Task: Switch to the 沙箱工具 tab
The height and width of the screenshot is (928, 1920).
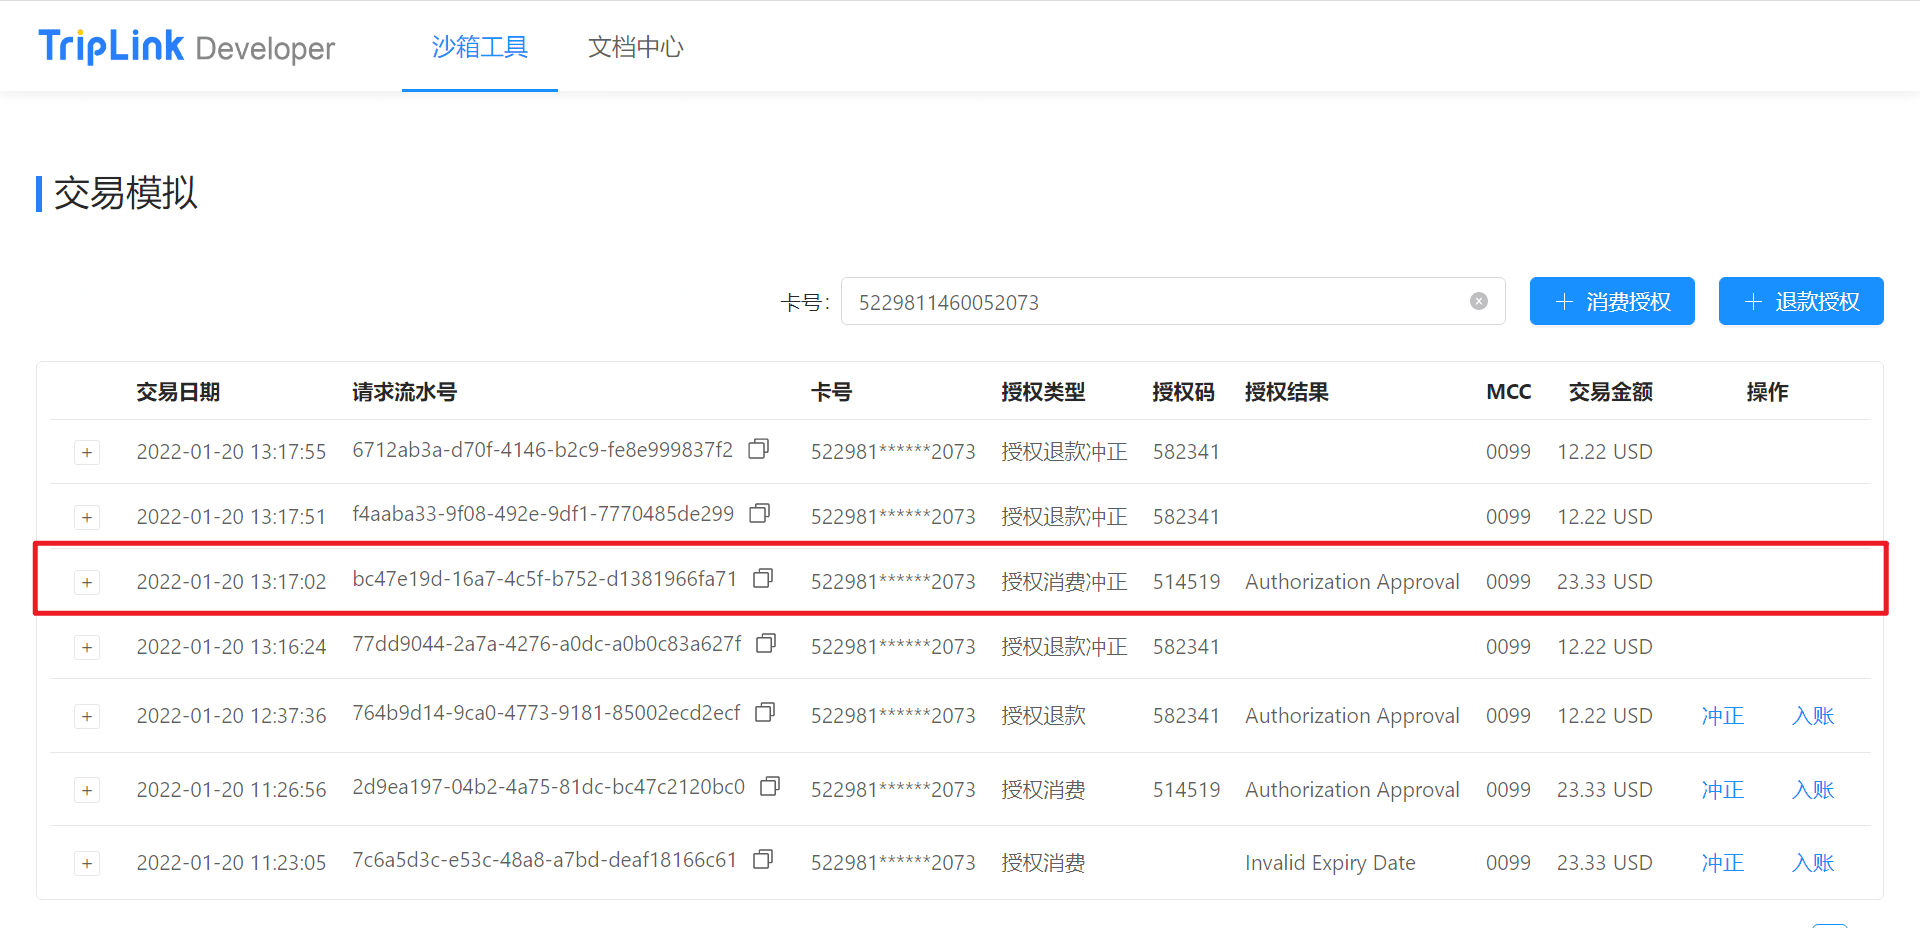Action: click(x=479, y=47)
